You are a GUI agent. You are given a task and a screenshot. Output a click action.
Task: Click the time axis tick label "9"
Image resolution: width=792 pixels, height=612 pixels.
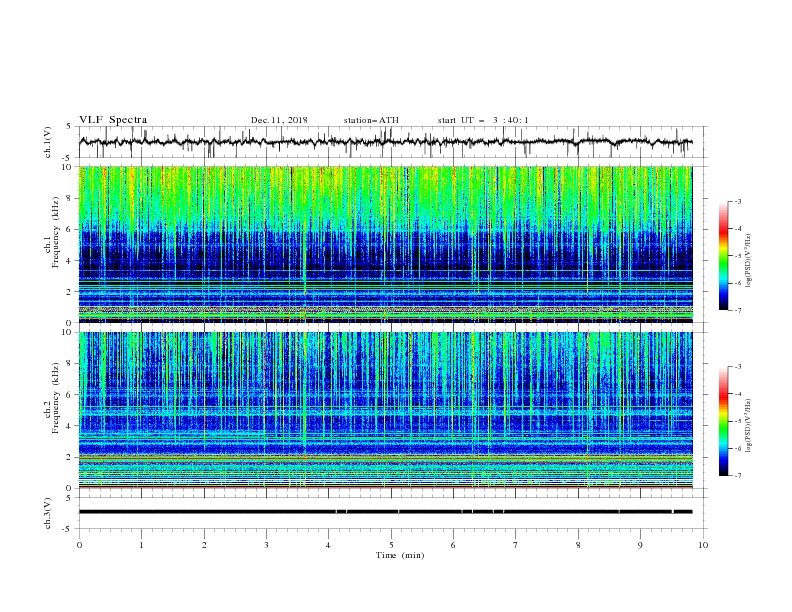click(x=640, y=545)
